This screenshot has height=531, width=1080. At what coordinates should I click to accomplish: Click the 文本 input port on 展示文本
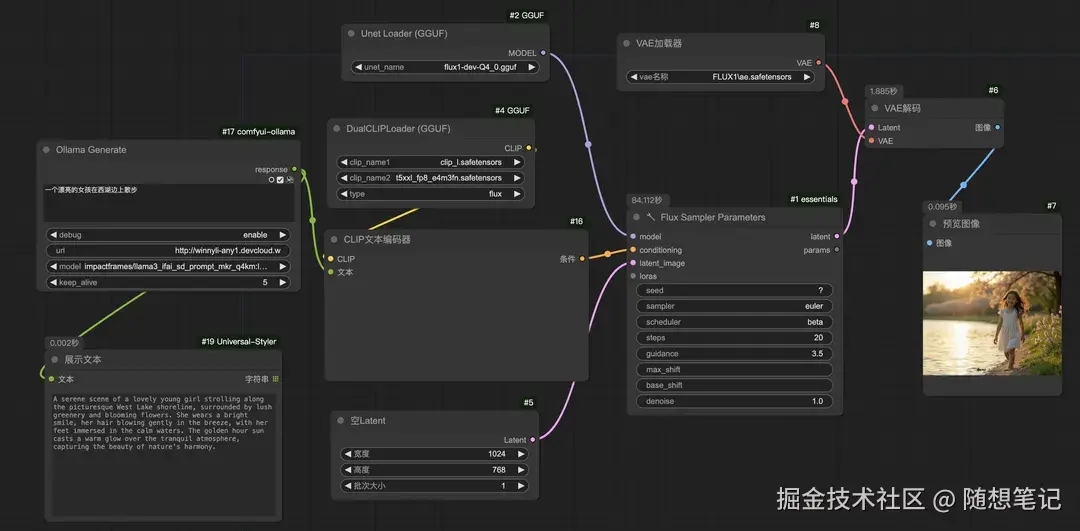point(52,379)
